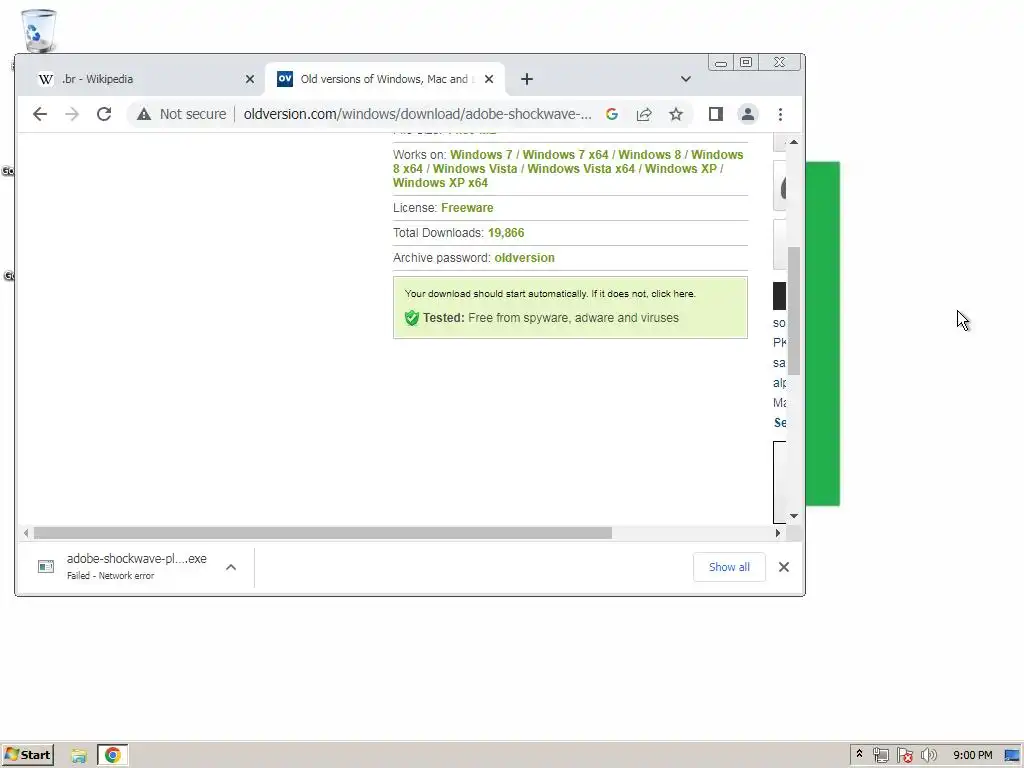Open Chrome three-dot menu

(x=780, y=114)
